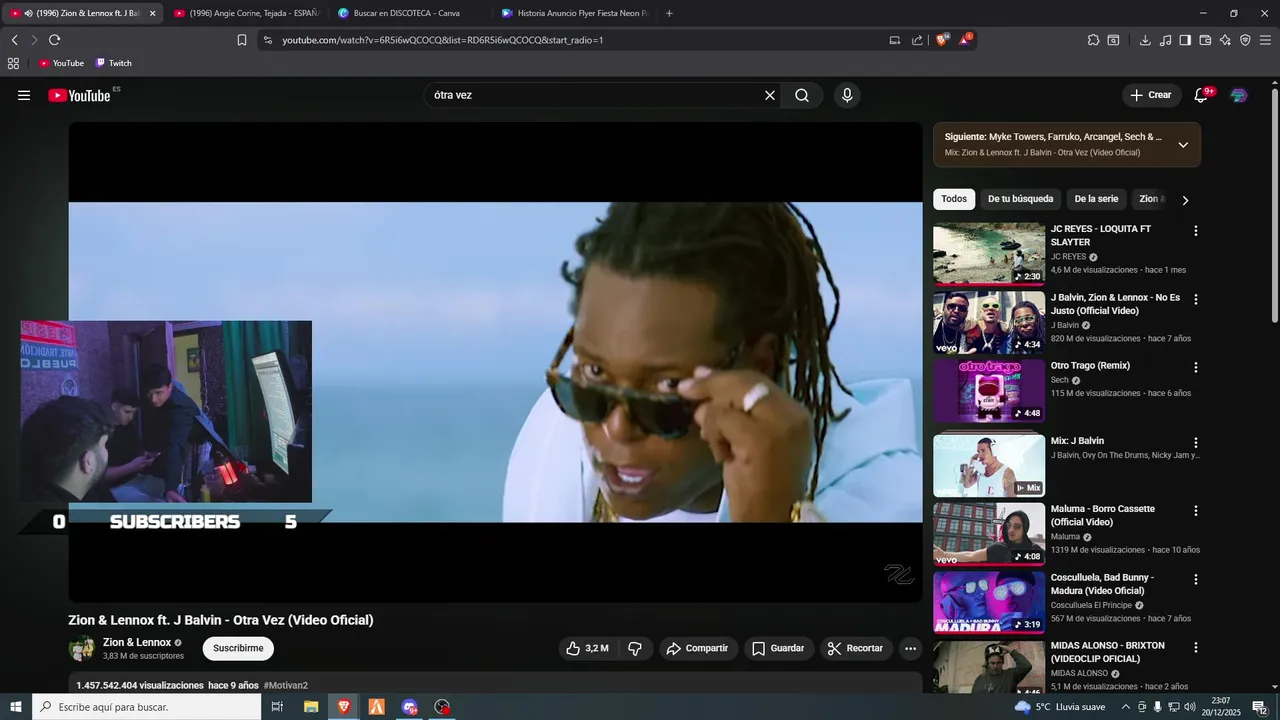Open media control music note icon
This screenshot has width=1280, height=720.
[x=1165, y=40]
